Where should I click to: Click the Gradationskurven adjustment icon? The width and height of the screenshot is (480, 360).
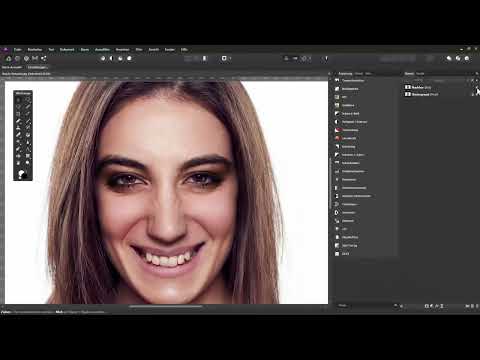(337, 171)
